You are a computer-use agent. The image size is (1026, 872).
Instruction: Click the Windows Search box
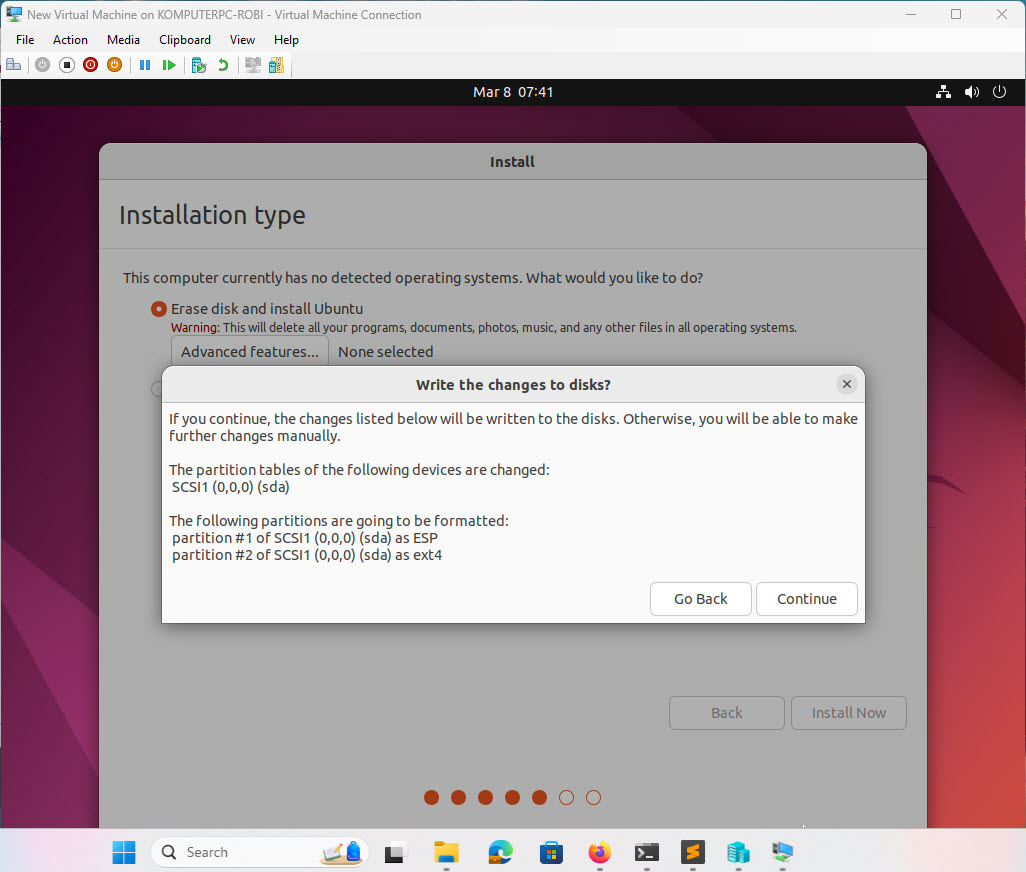pos(250,852)
